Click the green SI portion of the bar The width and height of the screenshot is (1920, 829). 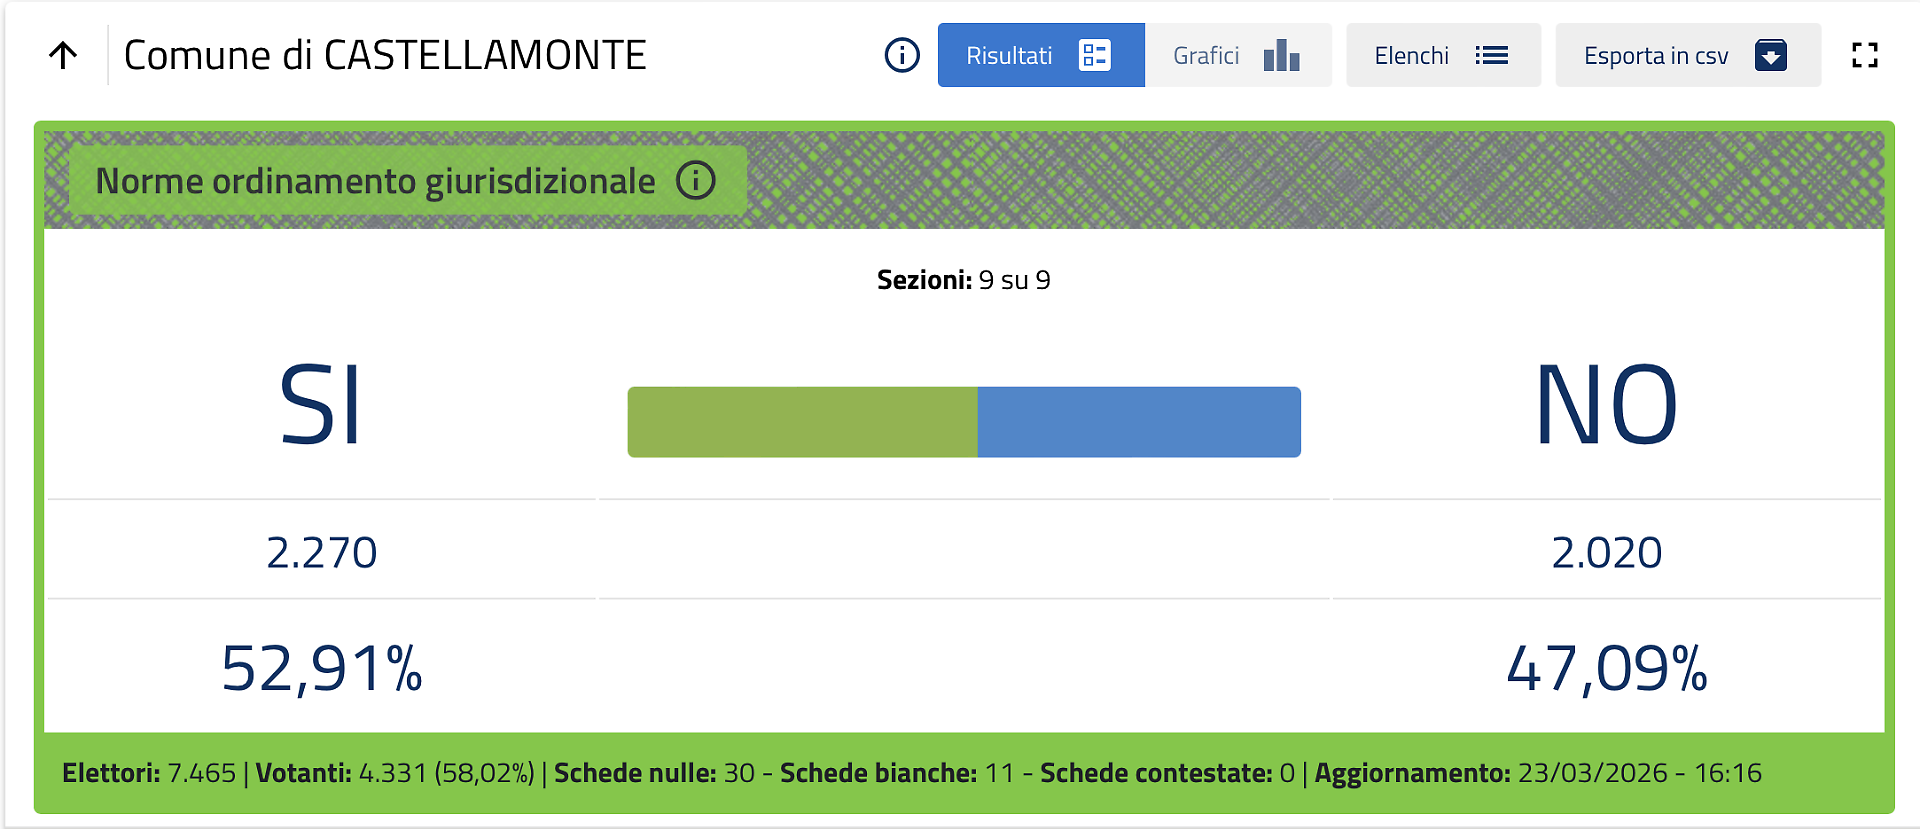(x=802, y=422)
